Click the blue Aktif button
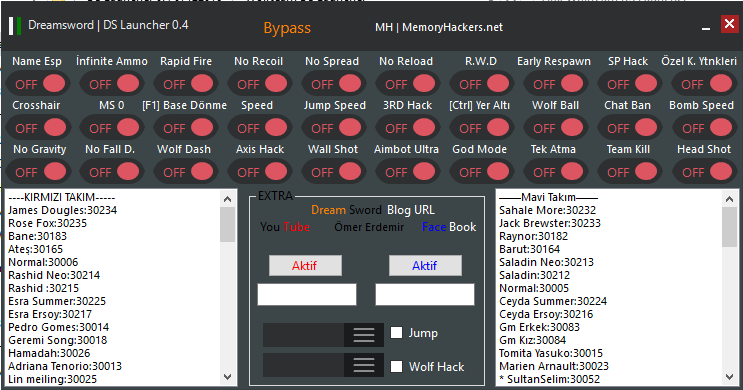743x390 pixels. click(x=425, y=265)
